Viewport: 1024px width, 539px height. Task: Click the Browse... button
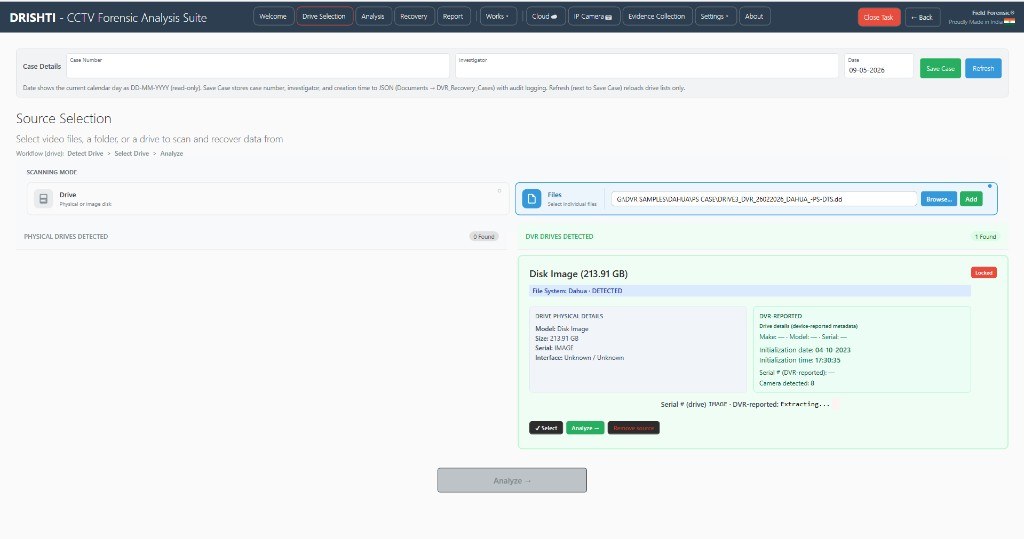pyautogui.click(x=938, y=199)
